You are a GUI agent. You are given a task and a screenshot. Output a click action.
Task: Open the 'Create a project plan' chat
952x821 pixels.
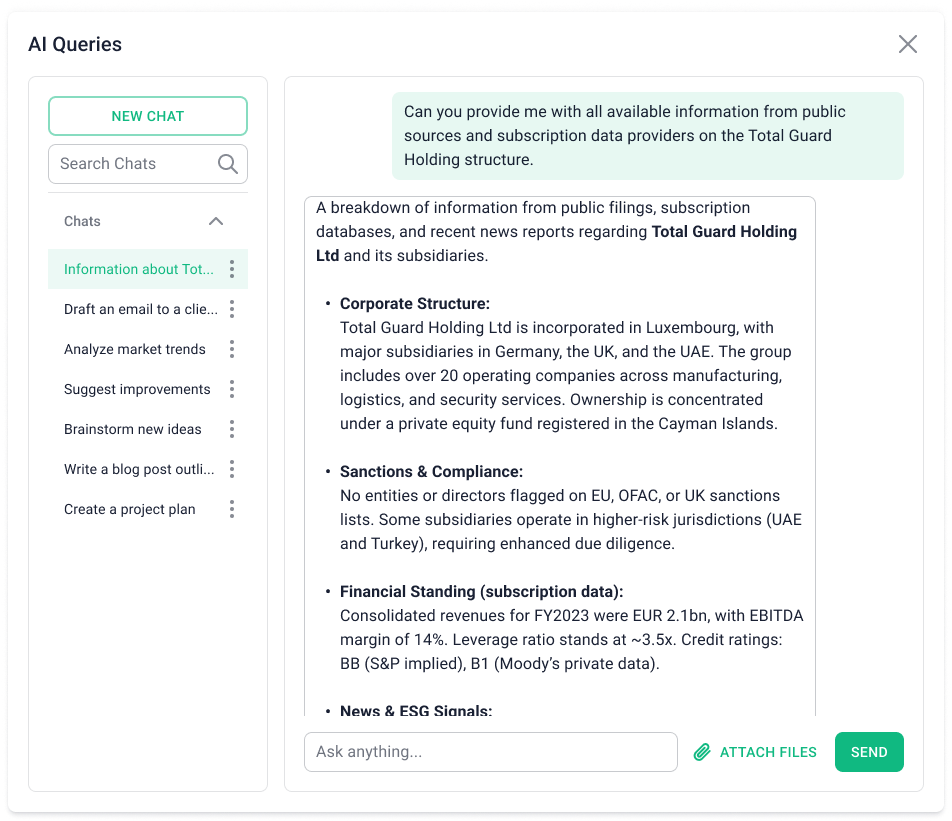click(x=130, y=509)
